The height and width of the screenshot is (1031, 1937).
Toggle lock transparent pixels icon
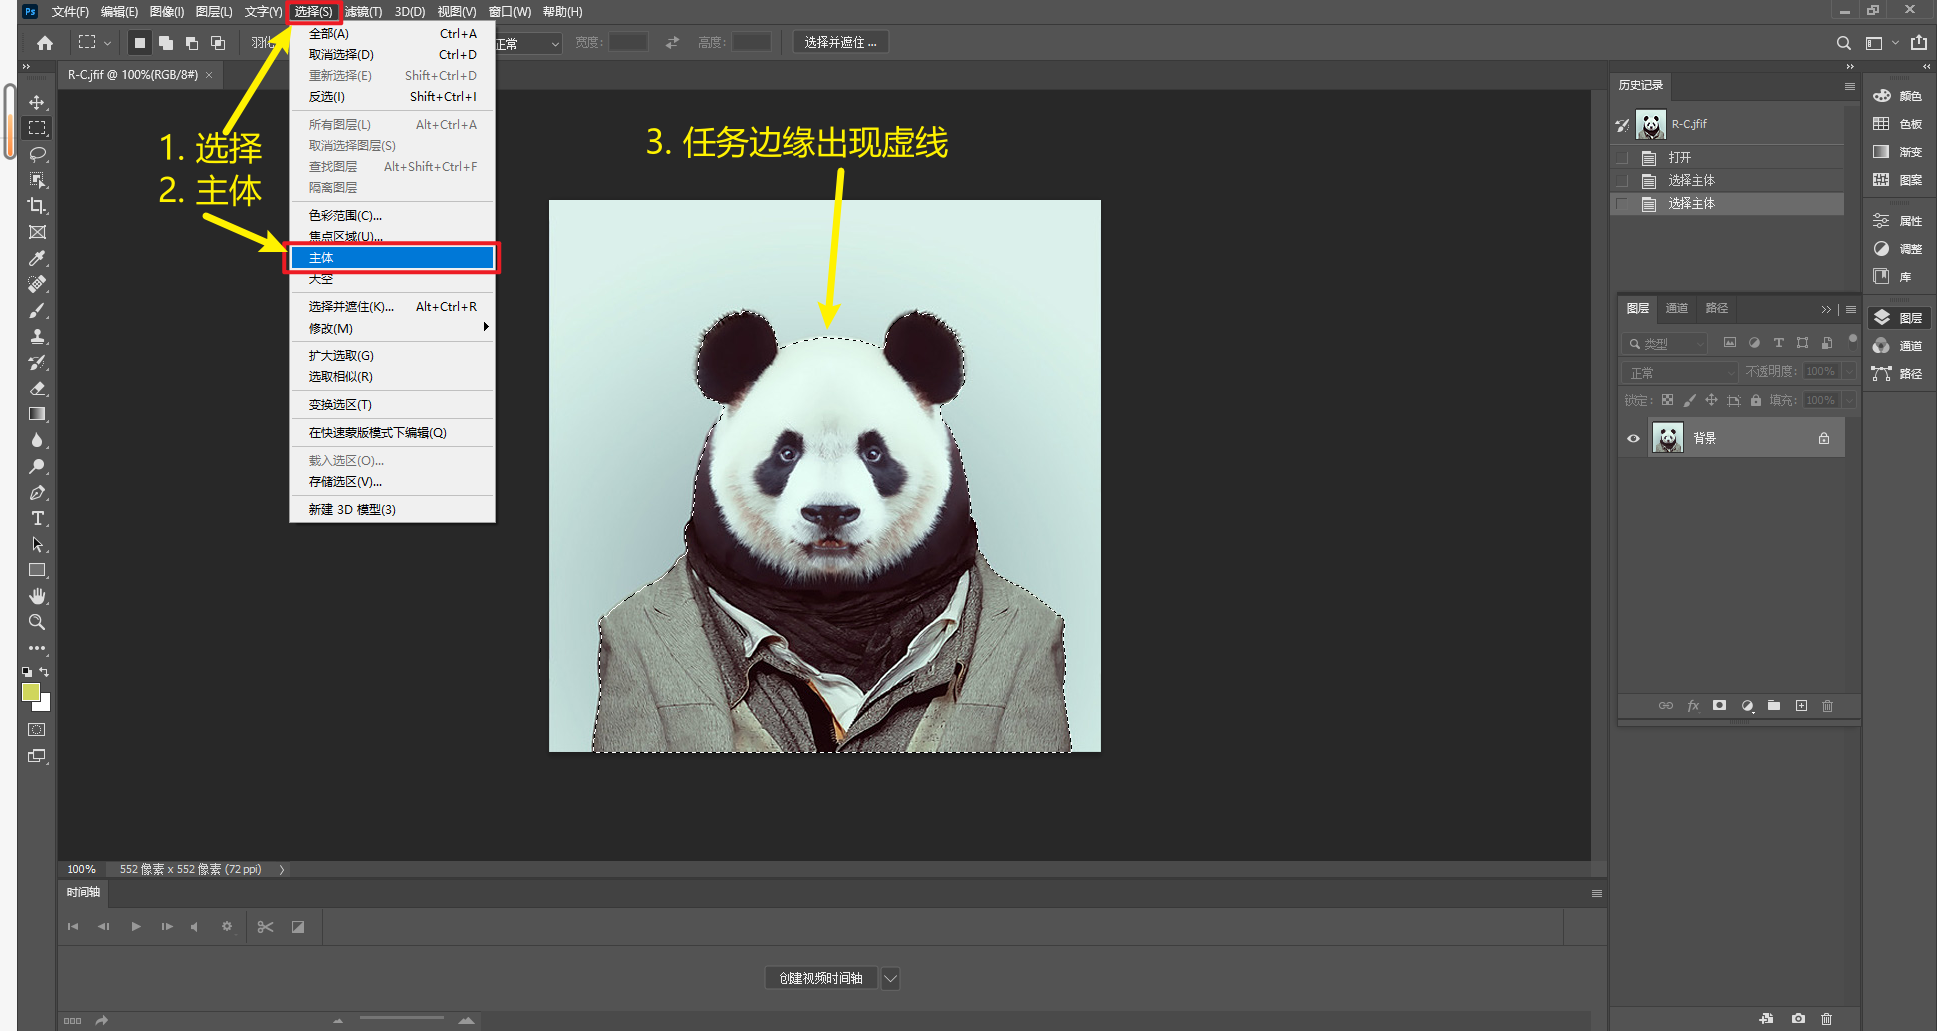tap(1667, 400)
